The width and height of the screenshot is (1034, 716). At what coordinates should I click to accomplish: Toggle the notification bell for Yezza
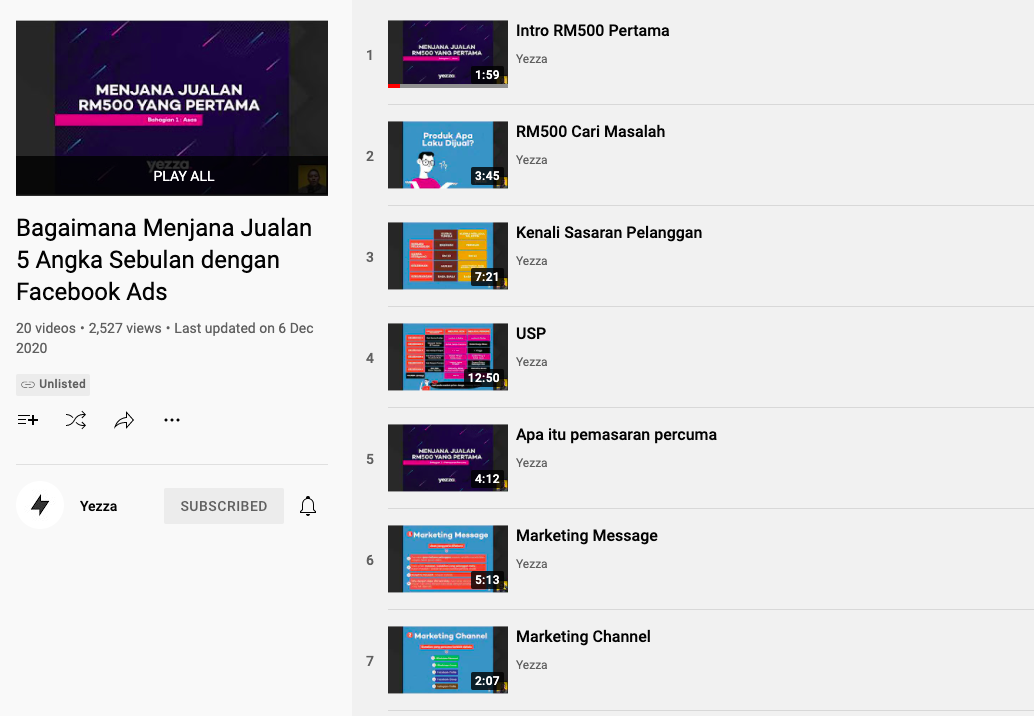point(308,506)
